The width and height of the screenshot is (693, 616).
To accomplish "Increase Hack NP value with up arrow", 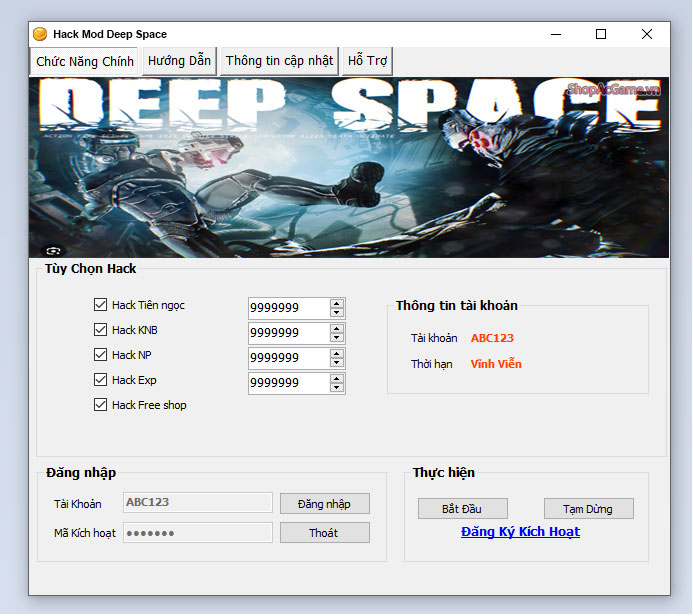I will [x=337, y=353].
